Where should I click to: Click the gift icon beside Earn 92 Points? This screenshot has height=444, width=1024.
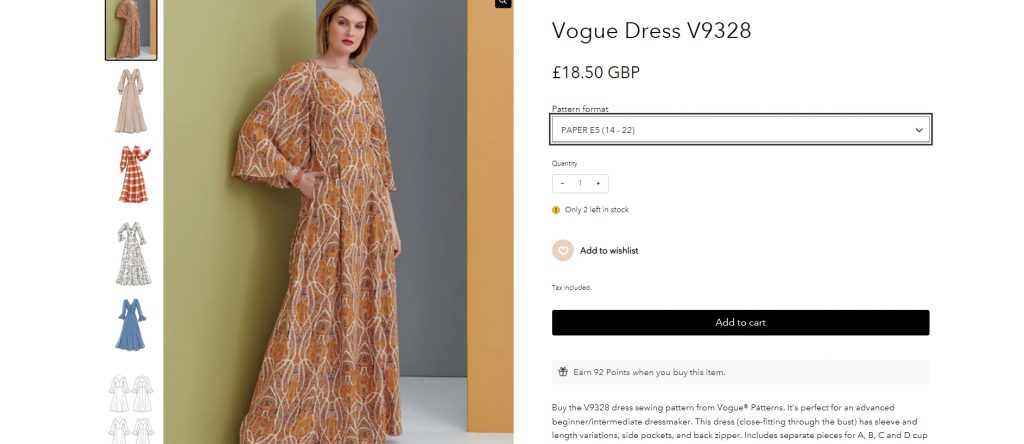point(563,372)
